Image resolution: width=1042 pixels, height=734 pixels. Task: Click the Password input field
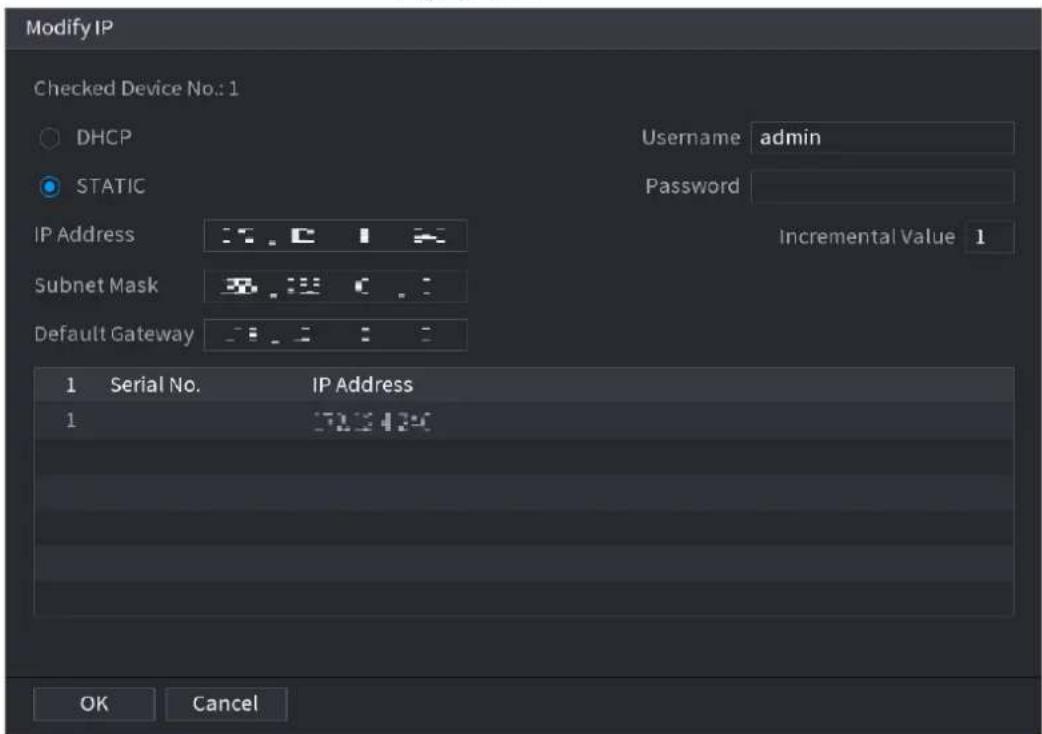pyautogui.click(x=882, y=187)
